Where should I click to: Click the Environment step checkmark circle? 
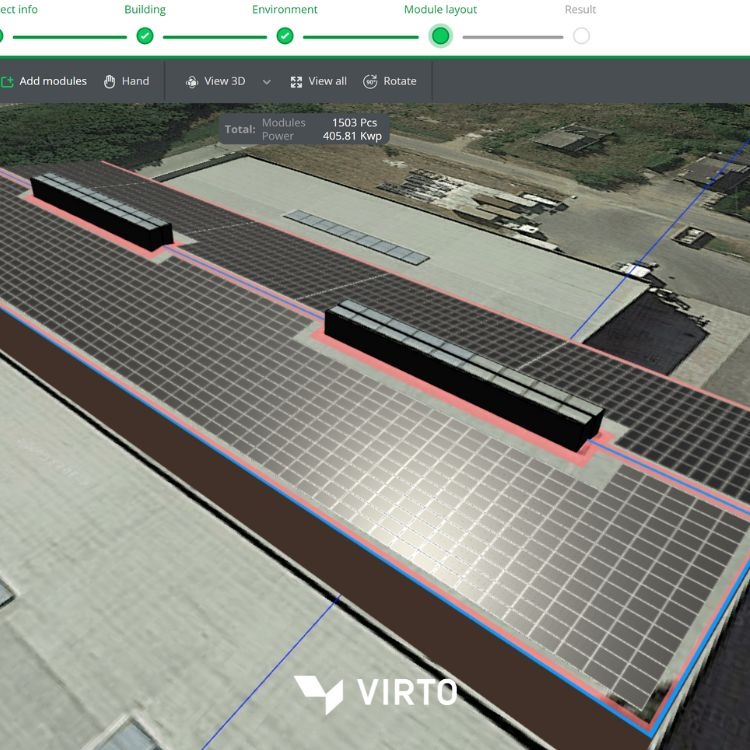coord(285,36)
